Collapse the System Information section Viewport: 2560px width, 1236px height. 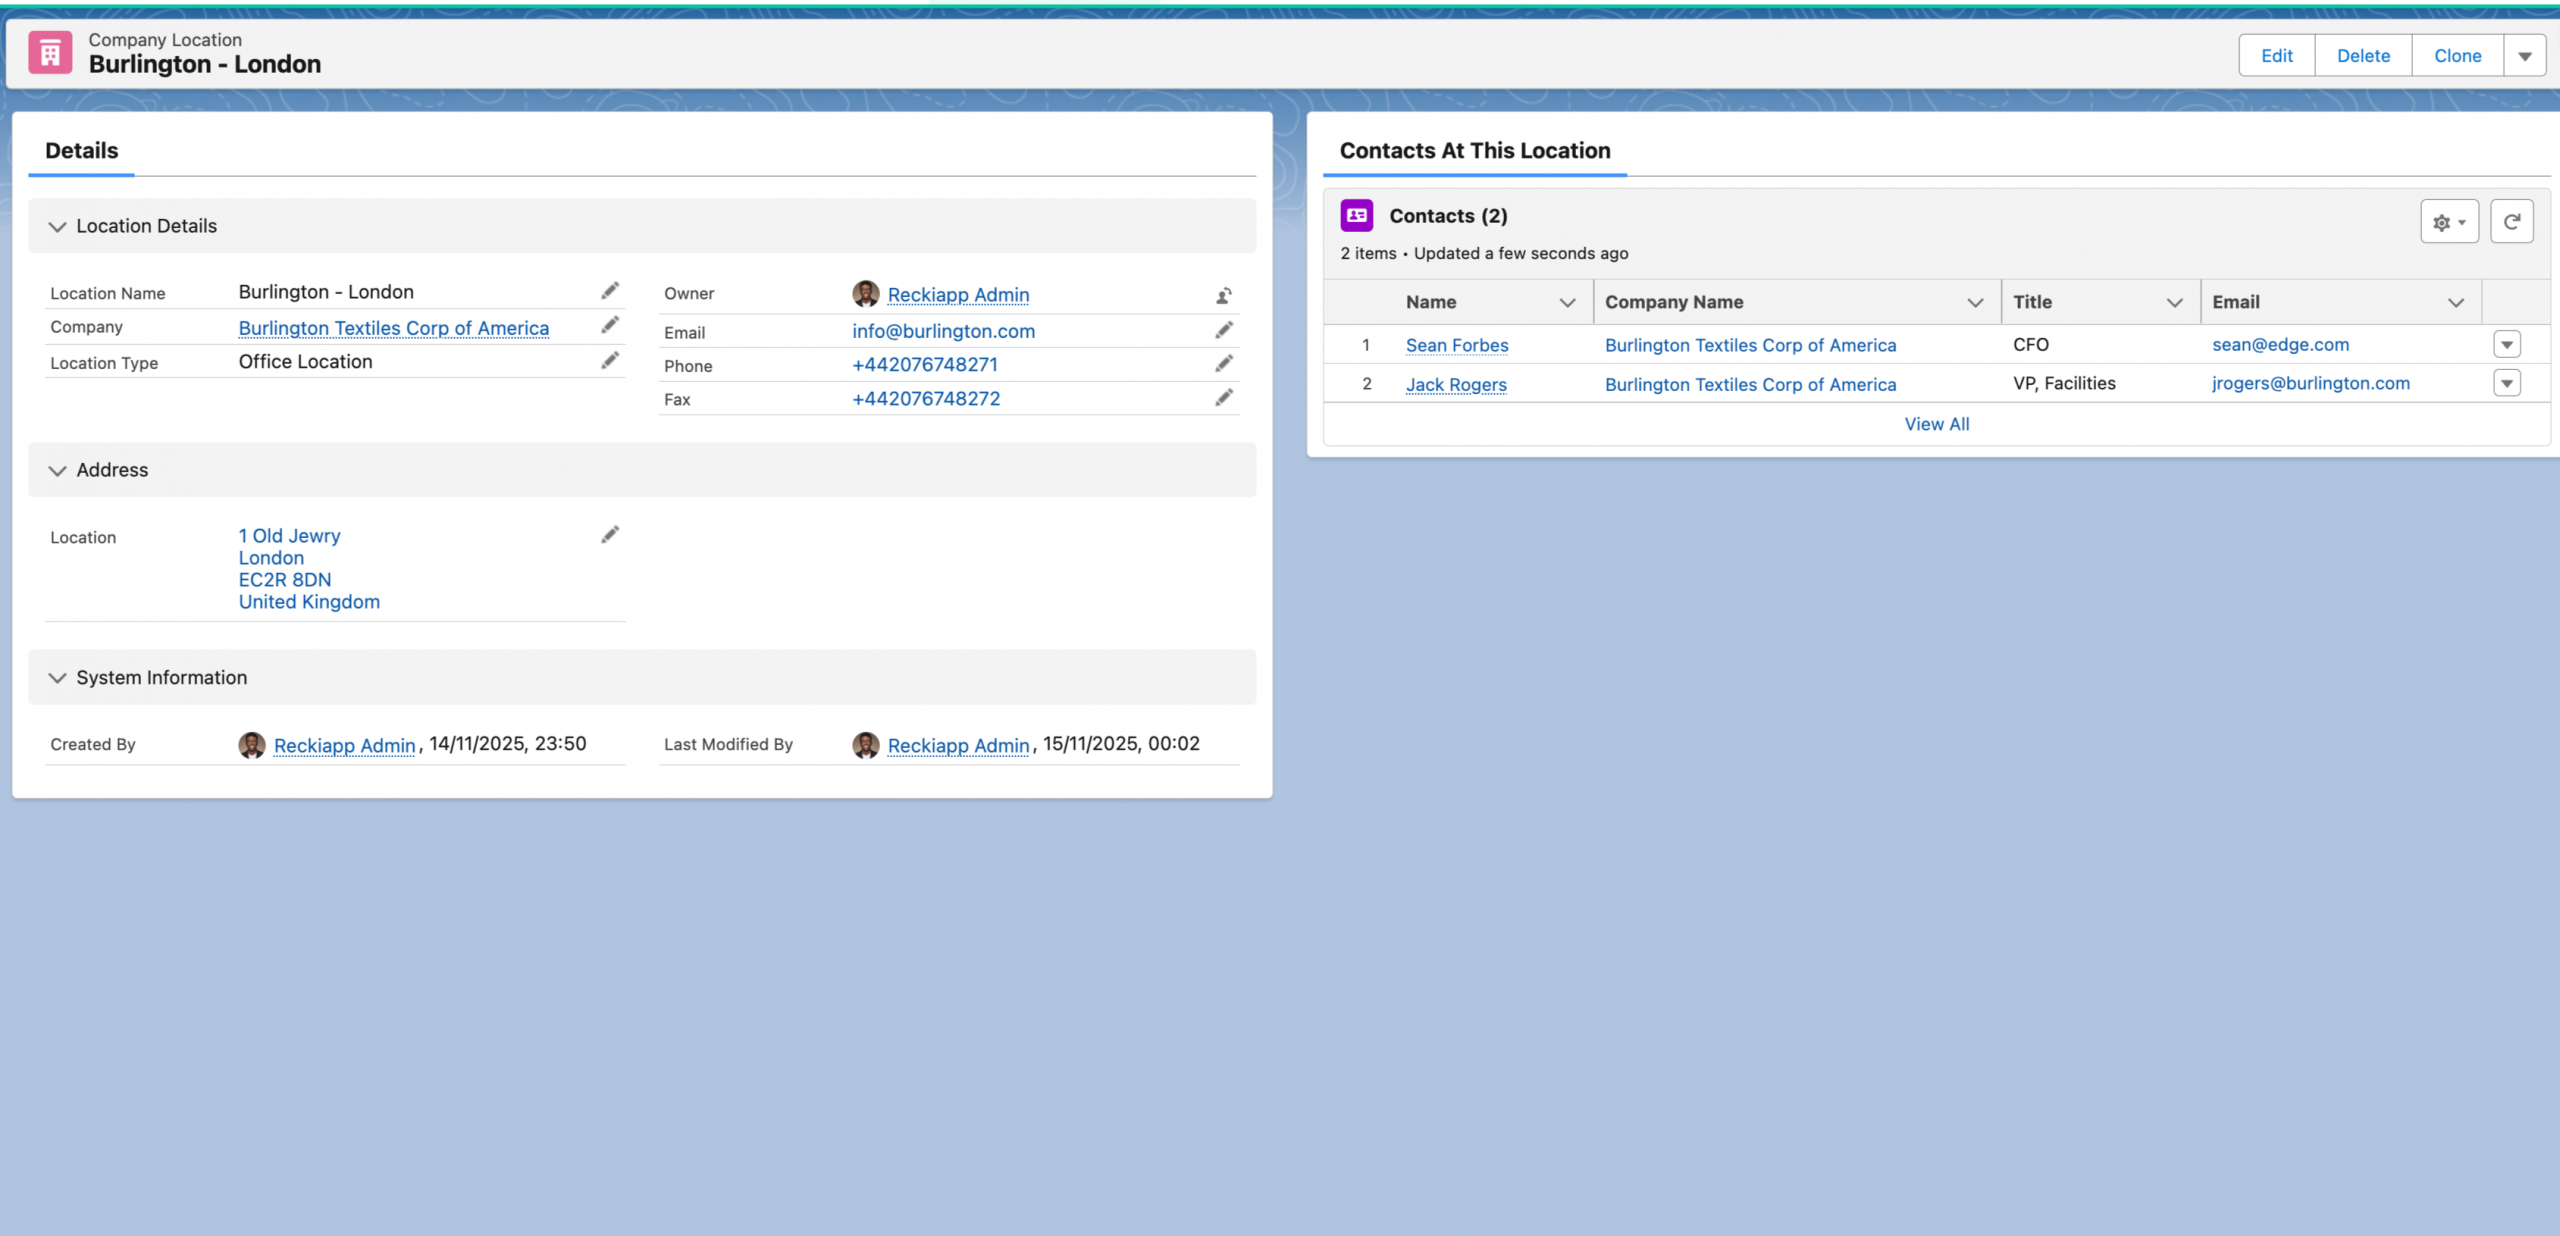point(58,678)
